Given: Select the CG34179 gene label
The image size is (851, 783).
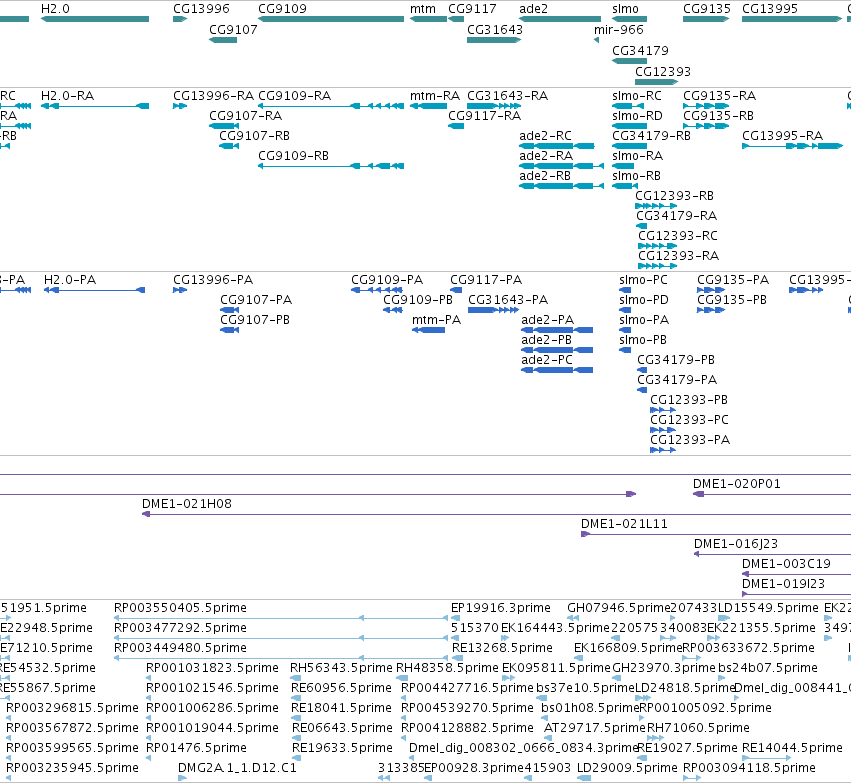Looking at the screenshot, I should 640,50.
